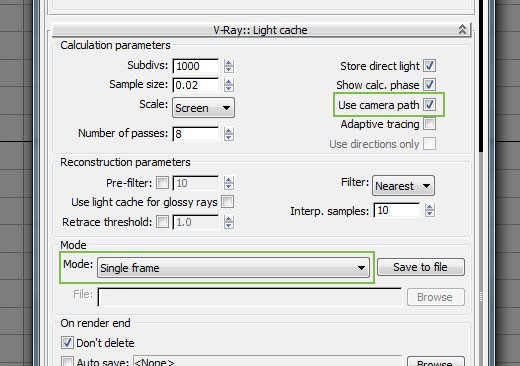Collapse the V-Ray Light cache rollout
Image resolution: width=520 pixels, height=366 pixels.
[262, 30]
